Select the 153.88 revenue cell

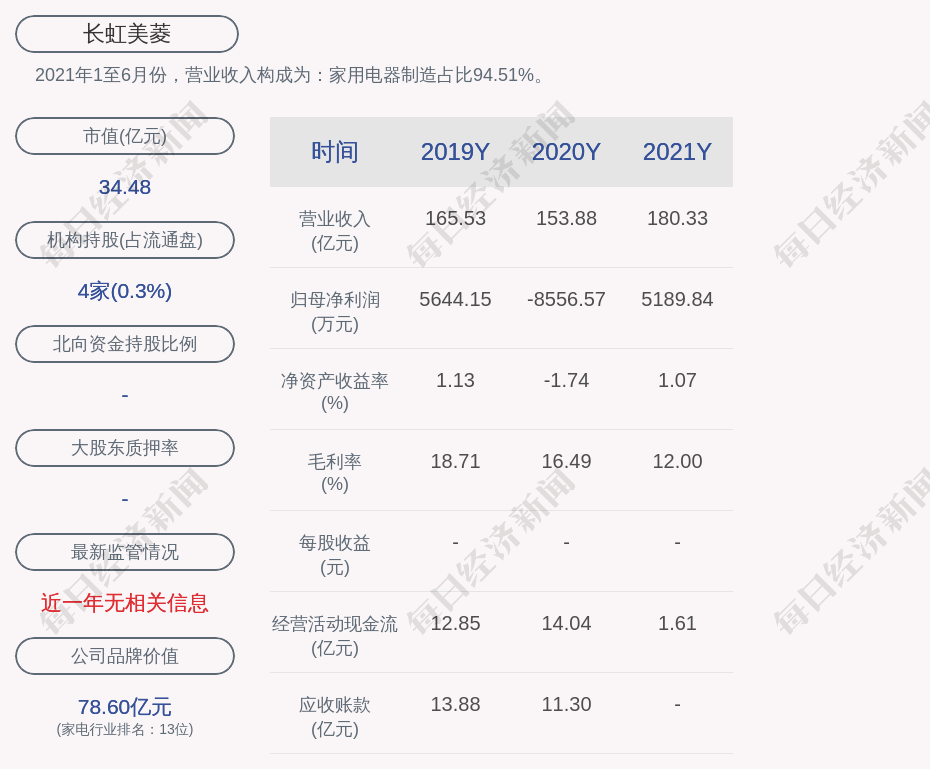click(x=566, y=218)
